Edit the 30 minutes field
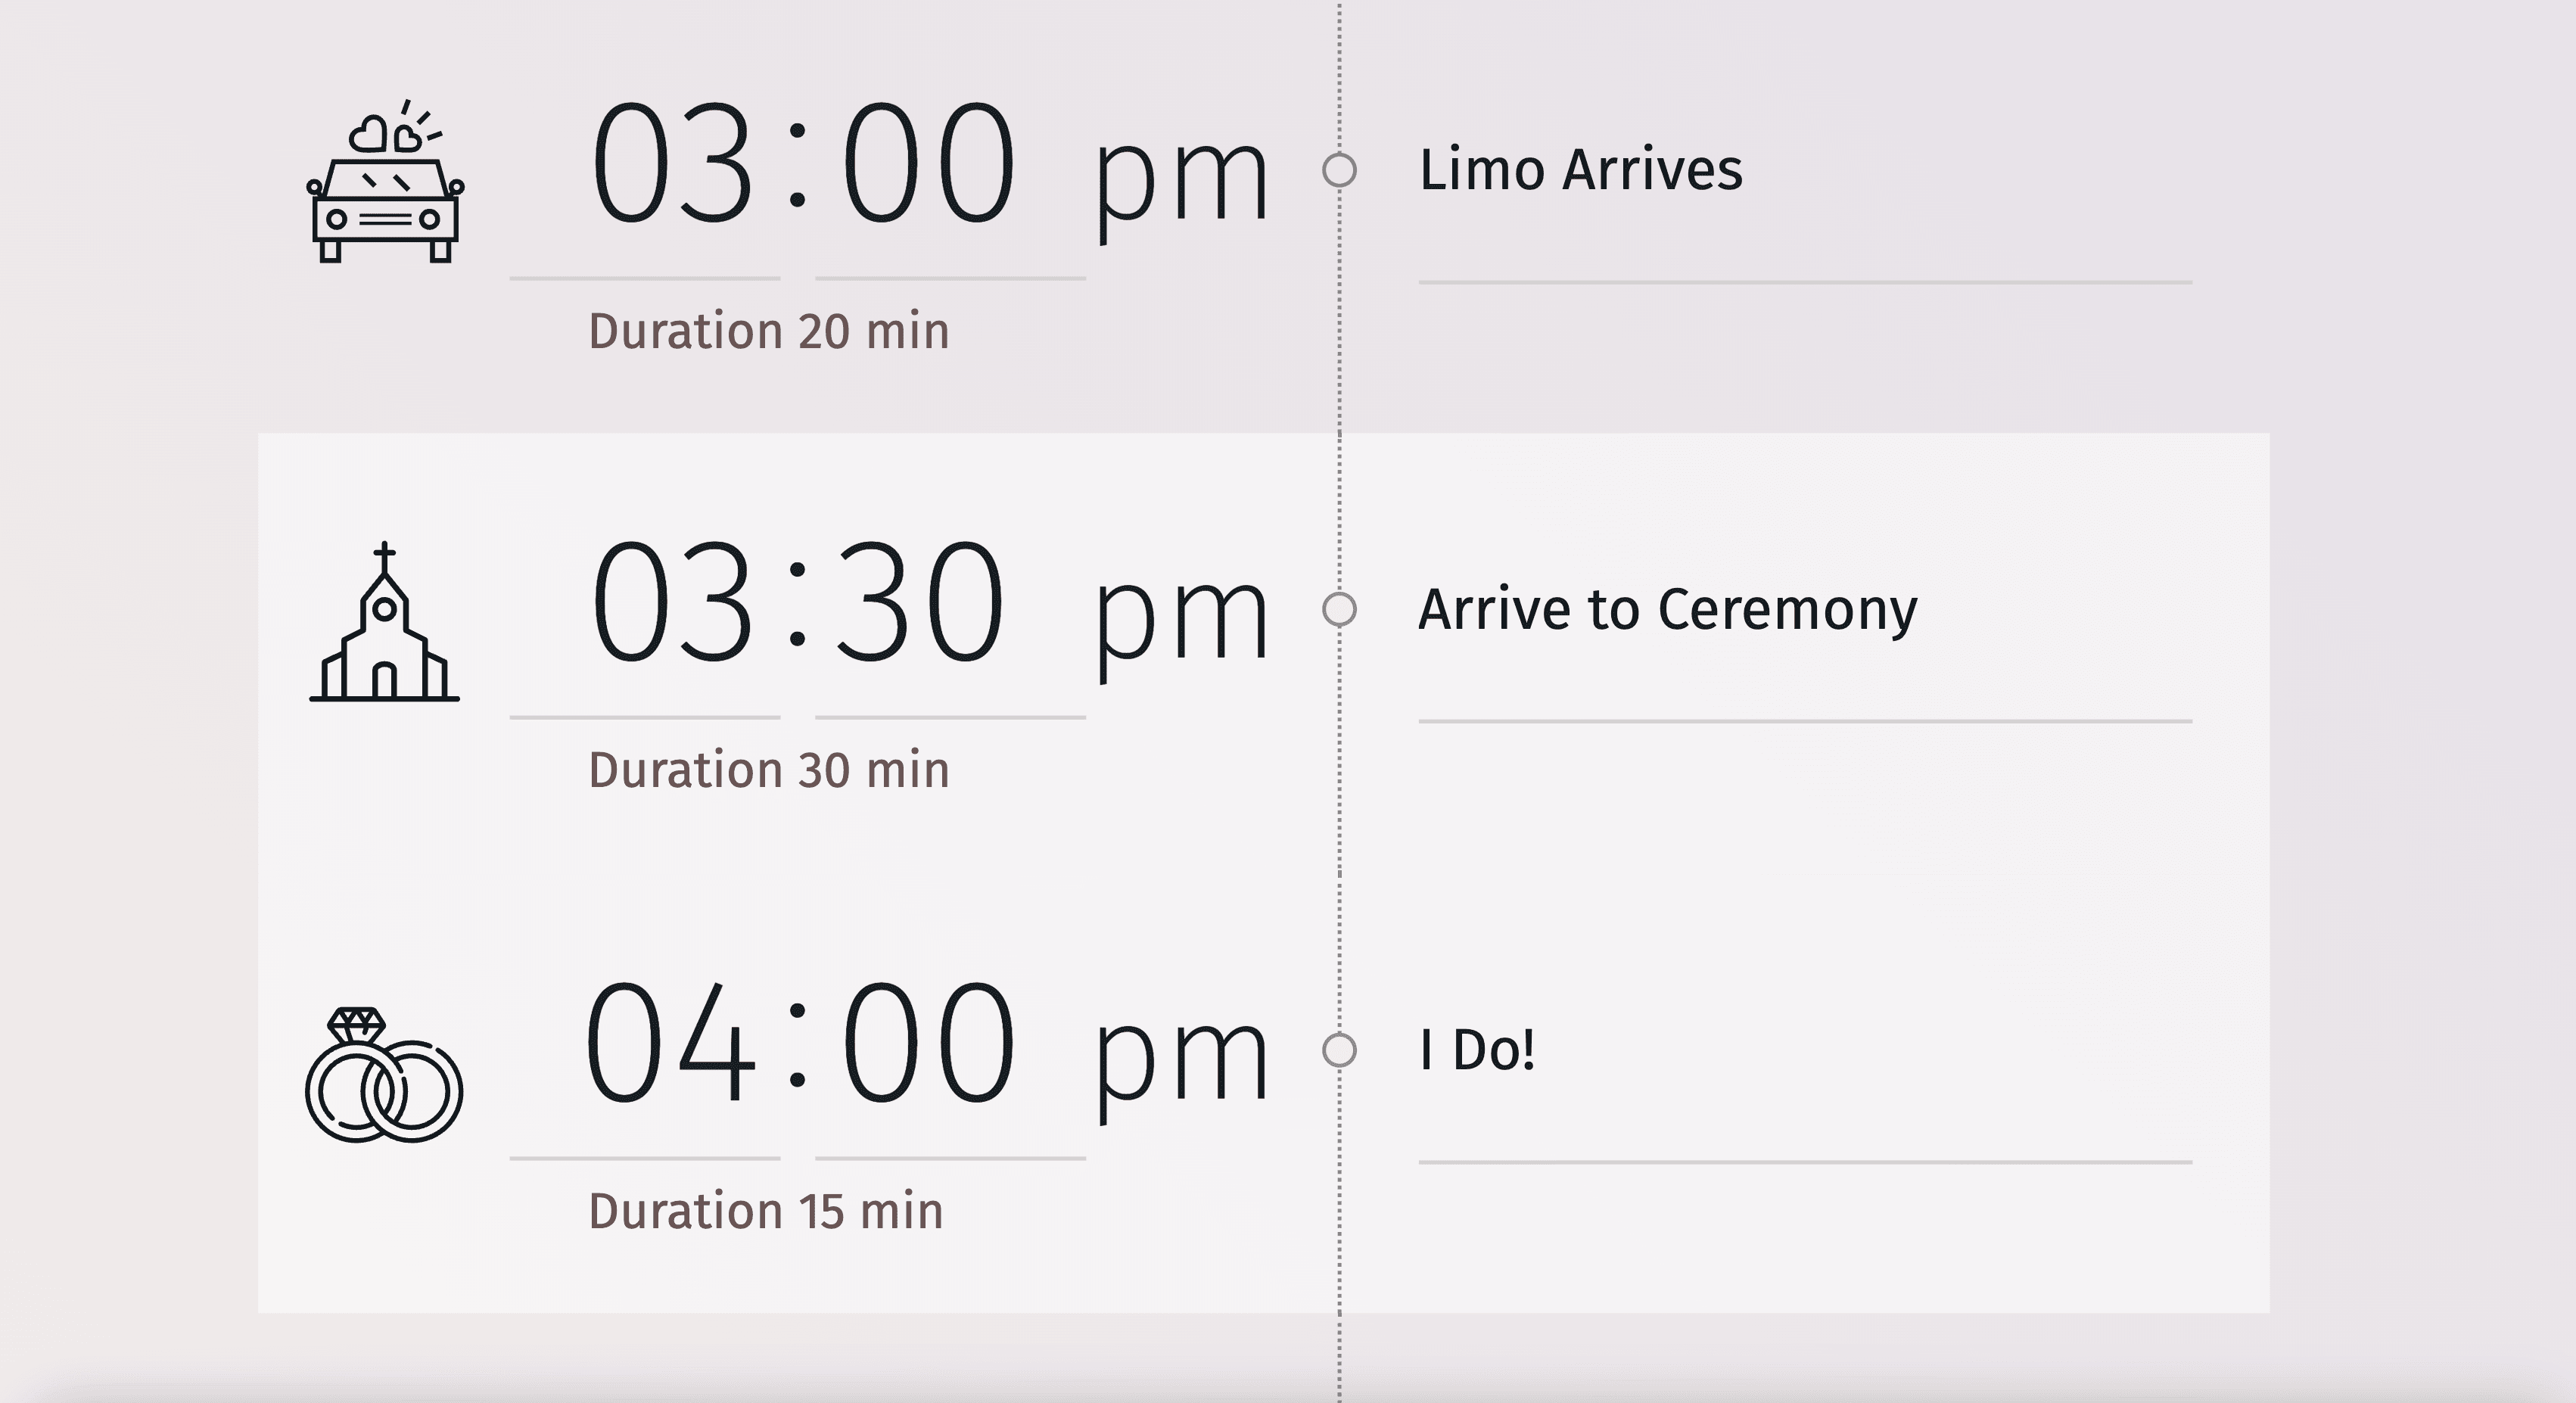This screenshot has width=2576, height=1403. [x=920, y=603]
